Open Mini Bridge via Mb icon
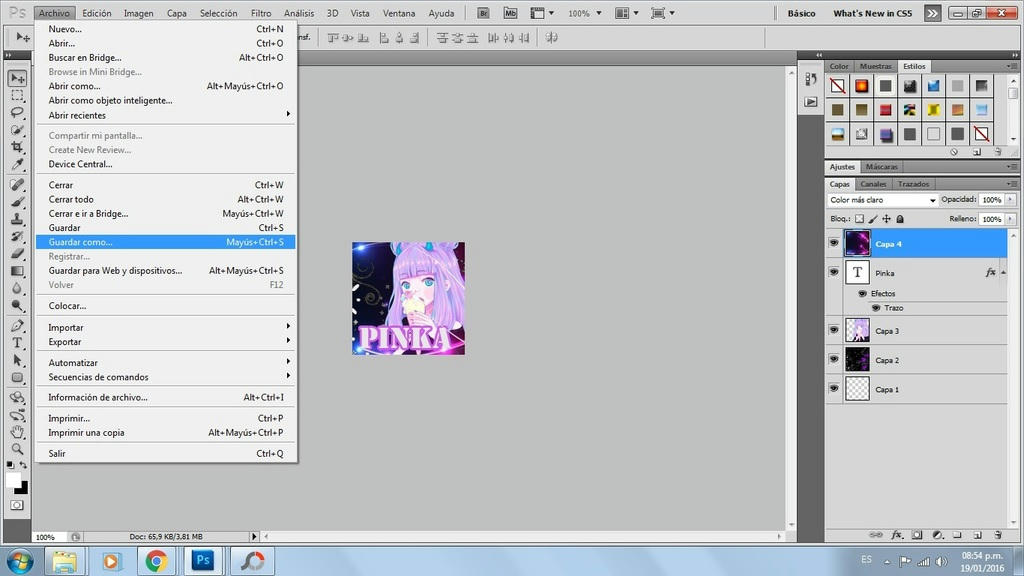This screenshot has width=1024, height=576. (x=510, y=13)
